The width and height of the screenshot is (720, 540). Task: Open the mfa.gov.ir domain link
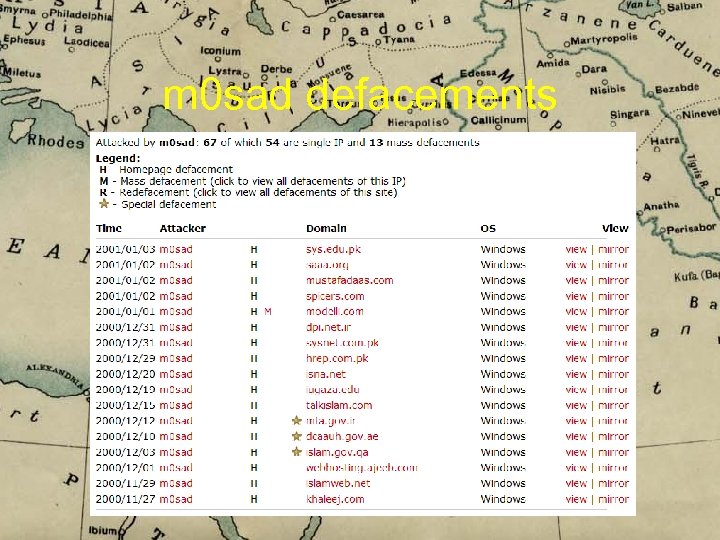pos(330,421)
